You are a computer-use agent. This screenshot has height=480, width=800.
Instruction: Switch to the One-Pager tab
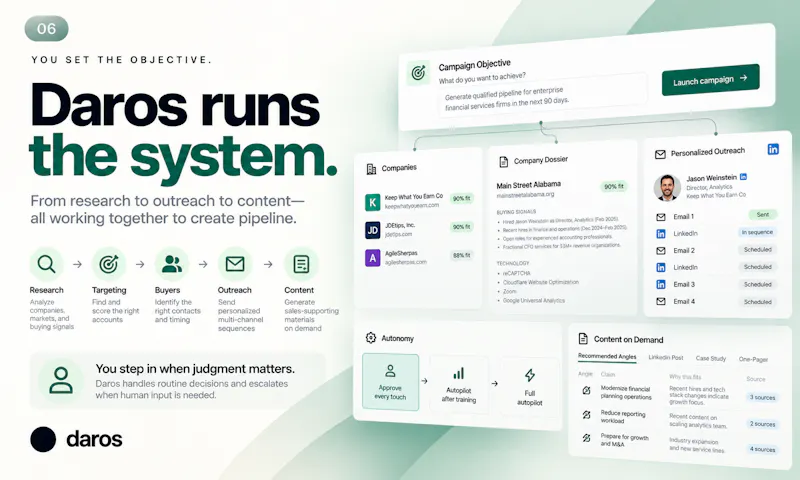point(753,360)
